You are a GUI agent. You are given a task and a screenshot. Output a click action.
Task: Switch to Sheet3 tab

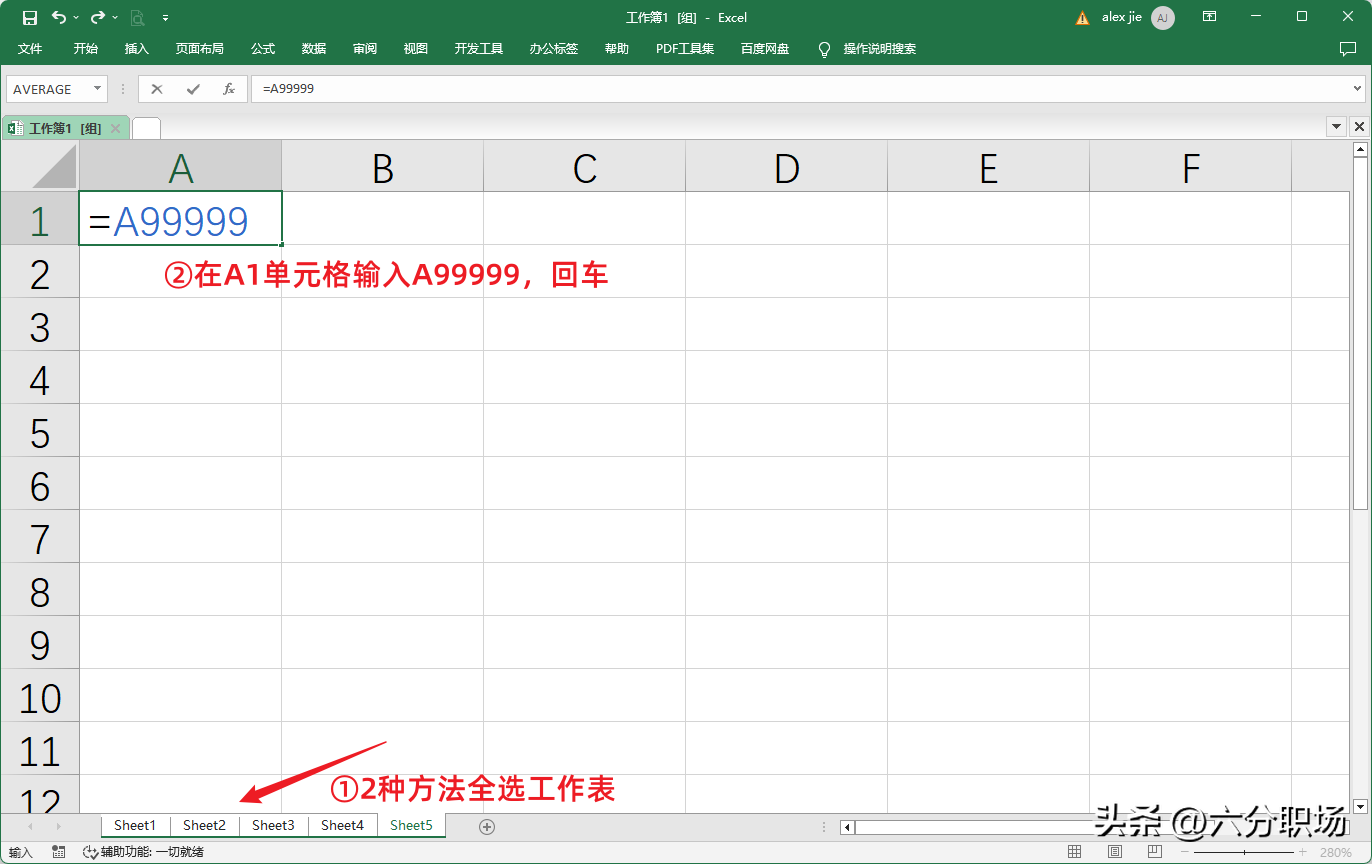tap(273, 826)
